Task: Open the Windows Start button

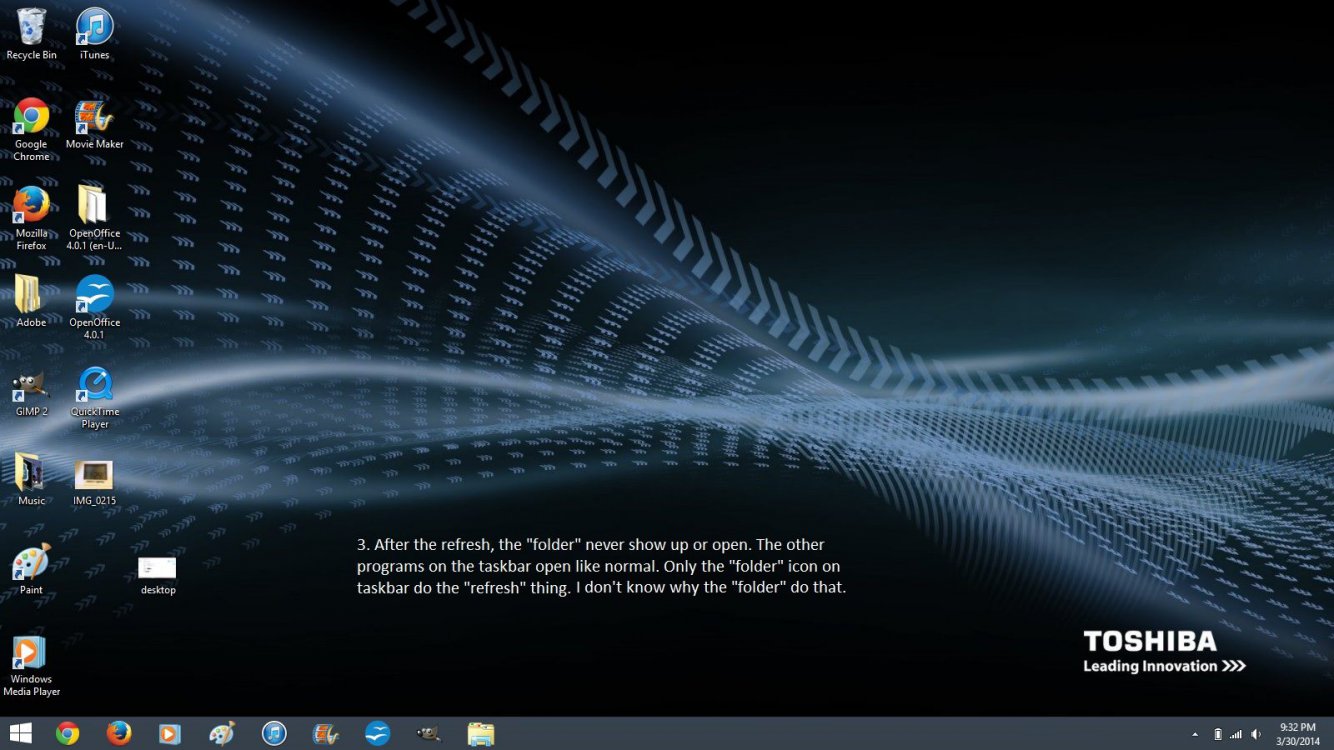Action: pos(20,733)
